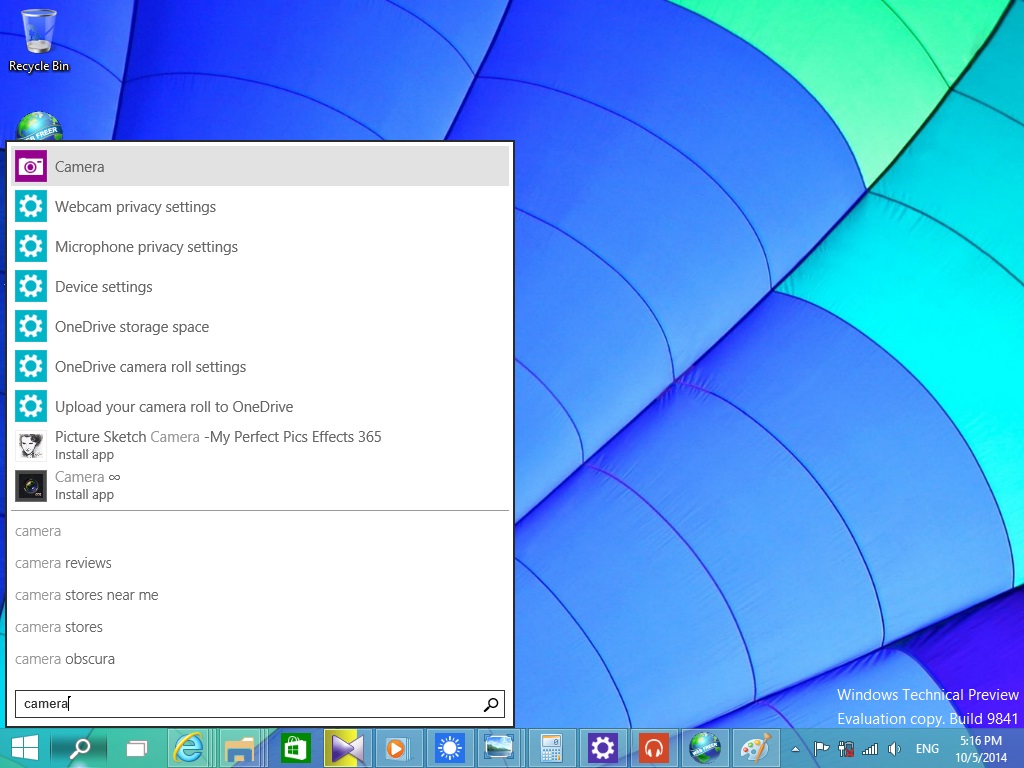Open the Windows Store from the taskbar
This screenshot has width=1024, height=768.
tap(295, 748)
